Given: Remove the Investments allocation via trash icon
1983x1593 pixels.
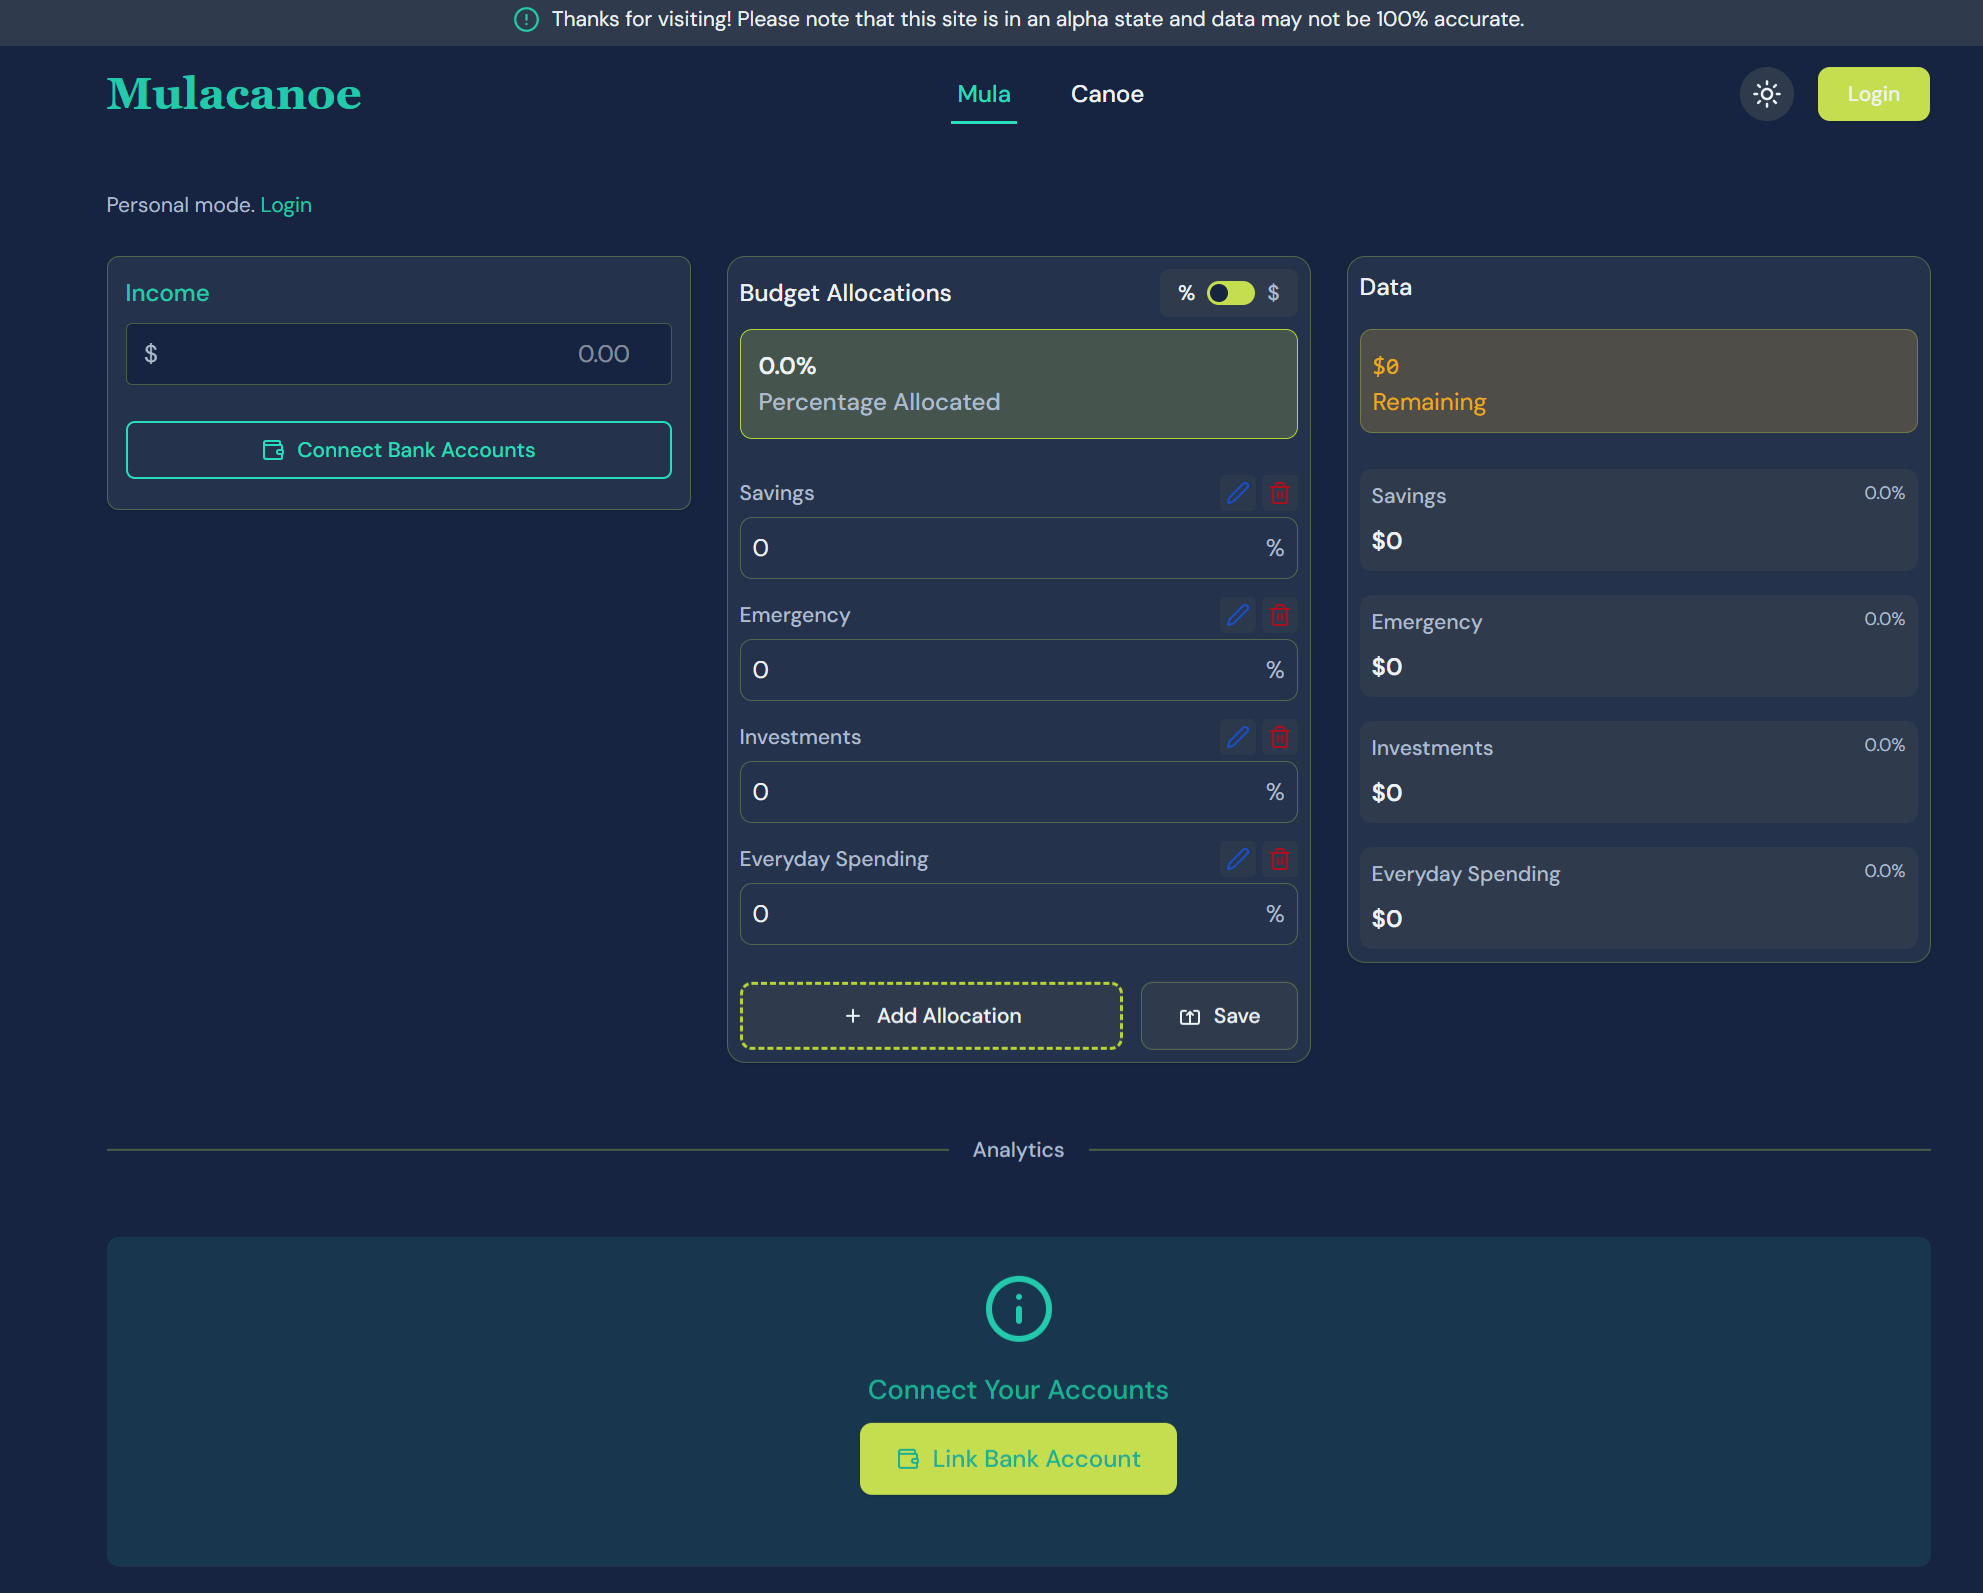Looking at the screenshot, I should click(1279, 737).
